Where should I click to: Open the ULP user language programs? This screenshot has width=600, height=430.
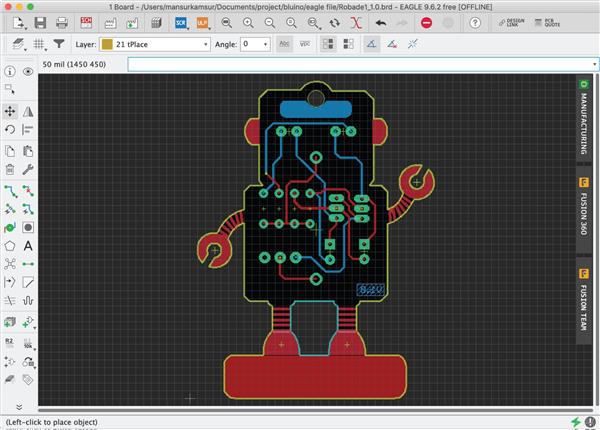202,22
